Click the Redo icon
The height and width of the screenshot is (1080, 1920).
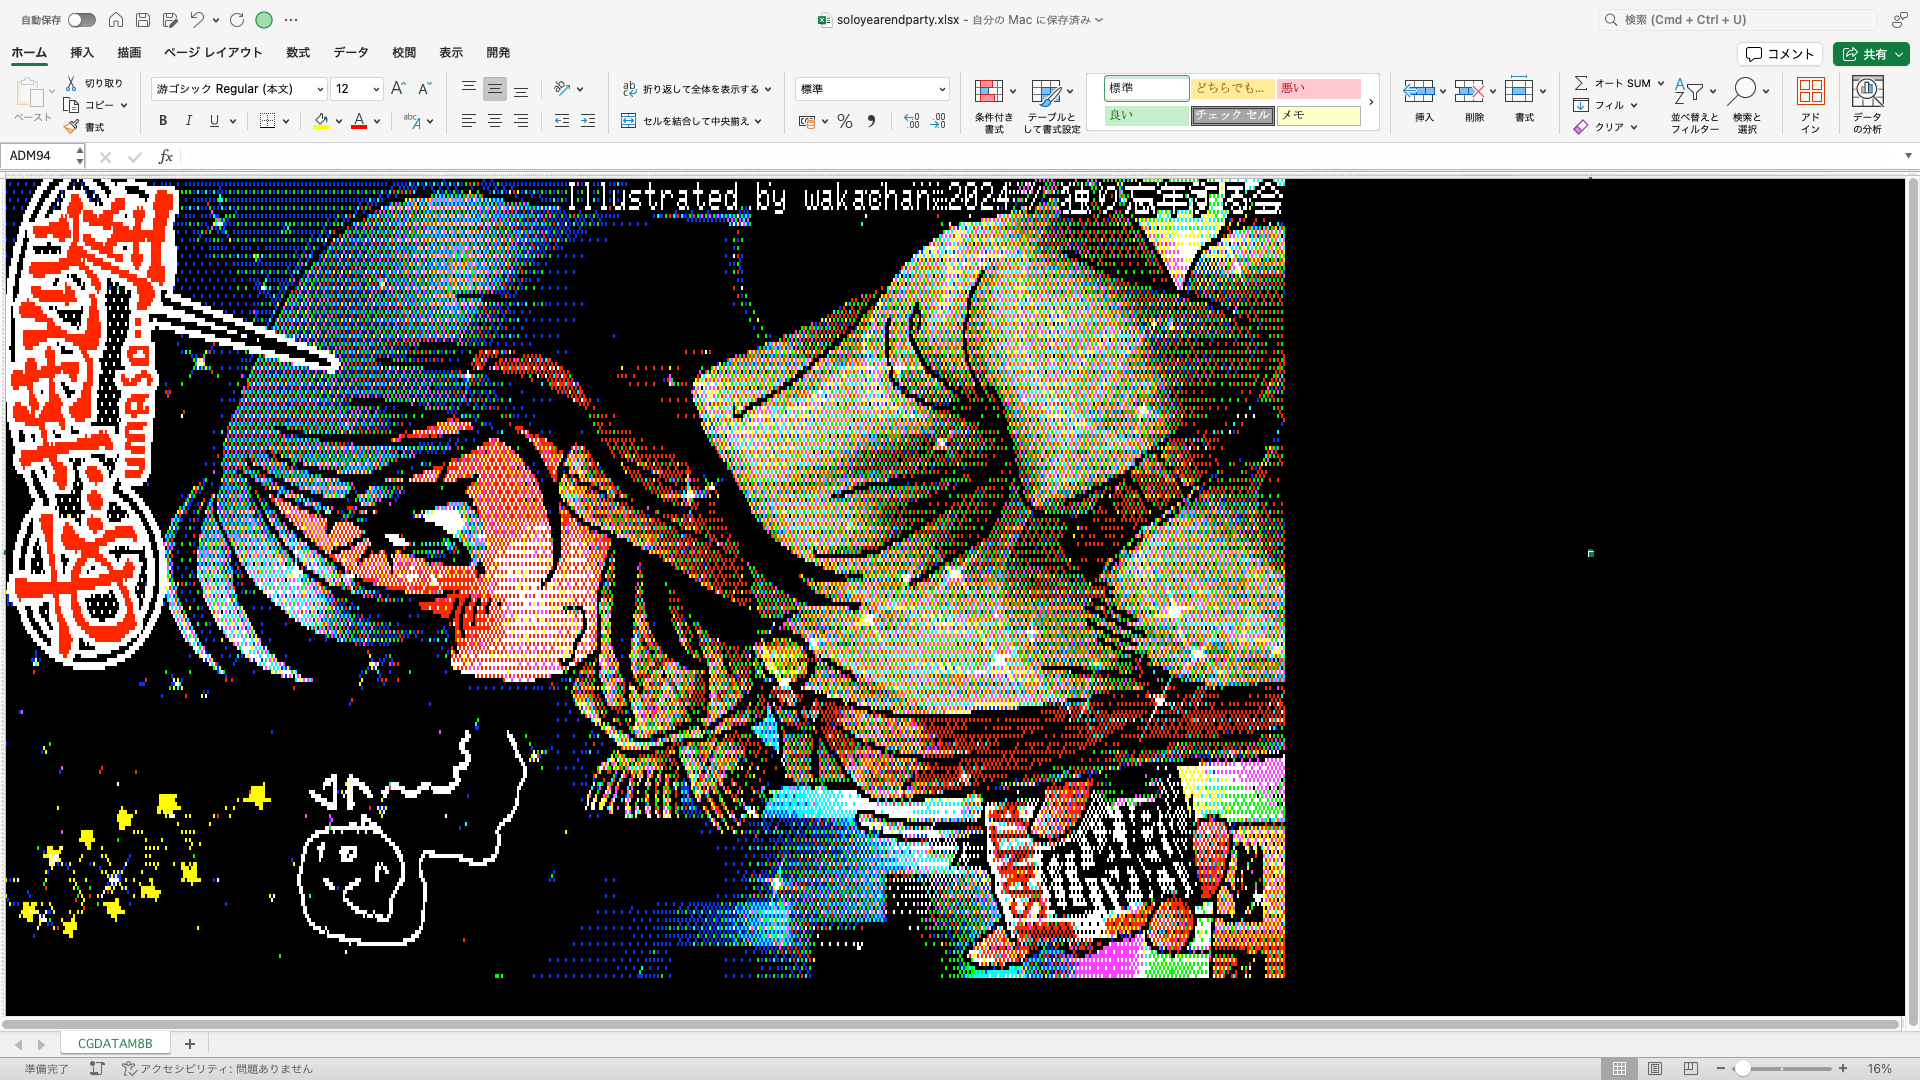click(x=237, y=20)
